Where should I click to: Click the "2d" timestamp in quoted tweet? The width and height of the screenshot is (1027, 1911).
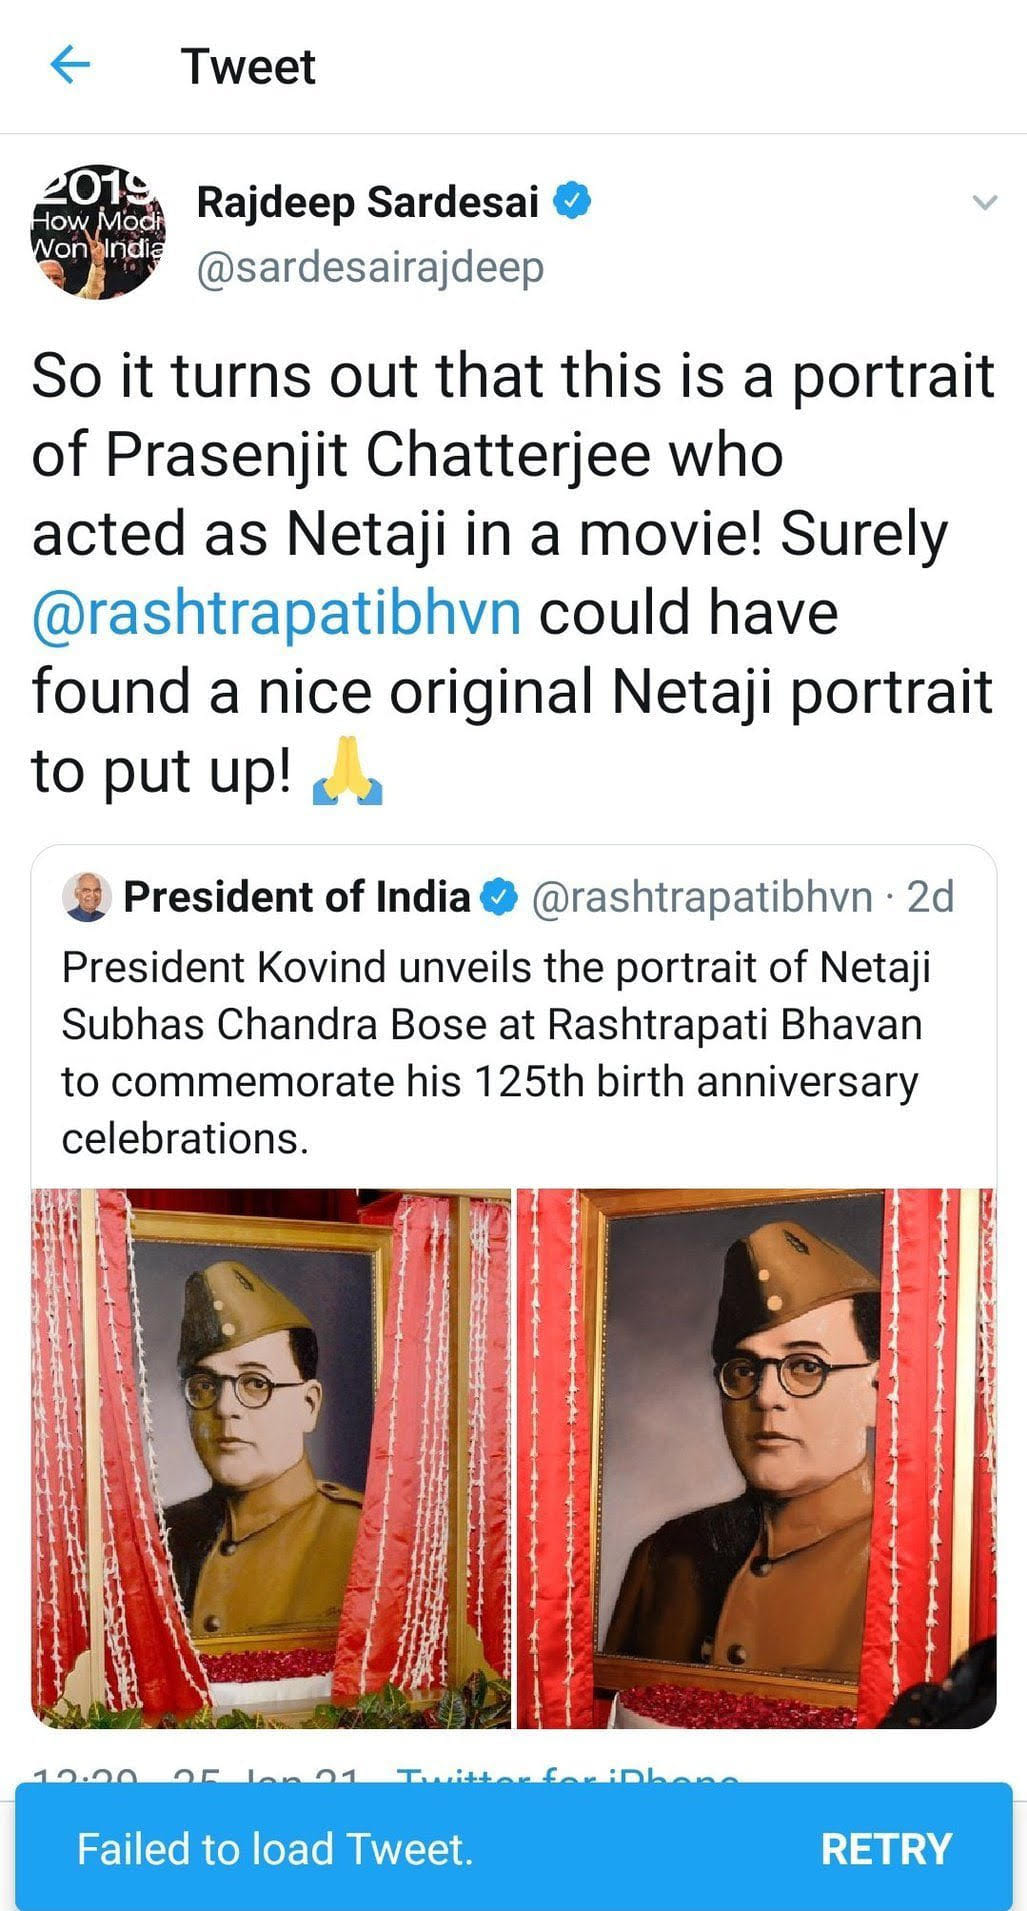(x=930, y=897)
